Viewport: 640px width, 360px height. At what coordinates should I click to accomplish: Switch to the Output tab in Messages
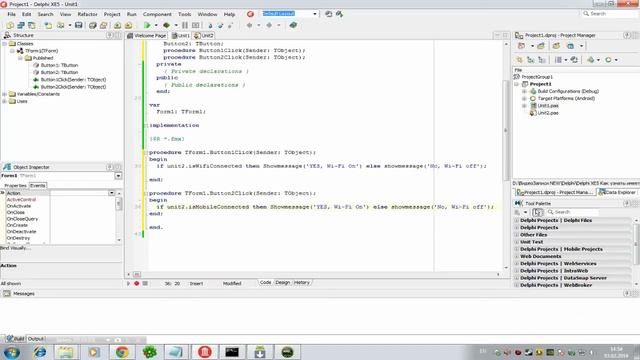point(36,339)
